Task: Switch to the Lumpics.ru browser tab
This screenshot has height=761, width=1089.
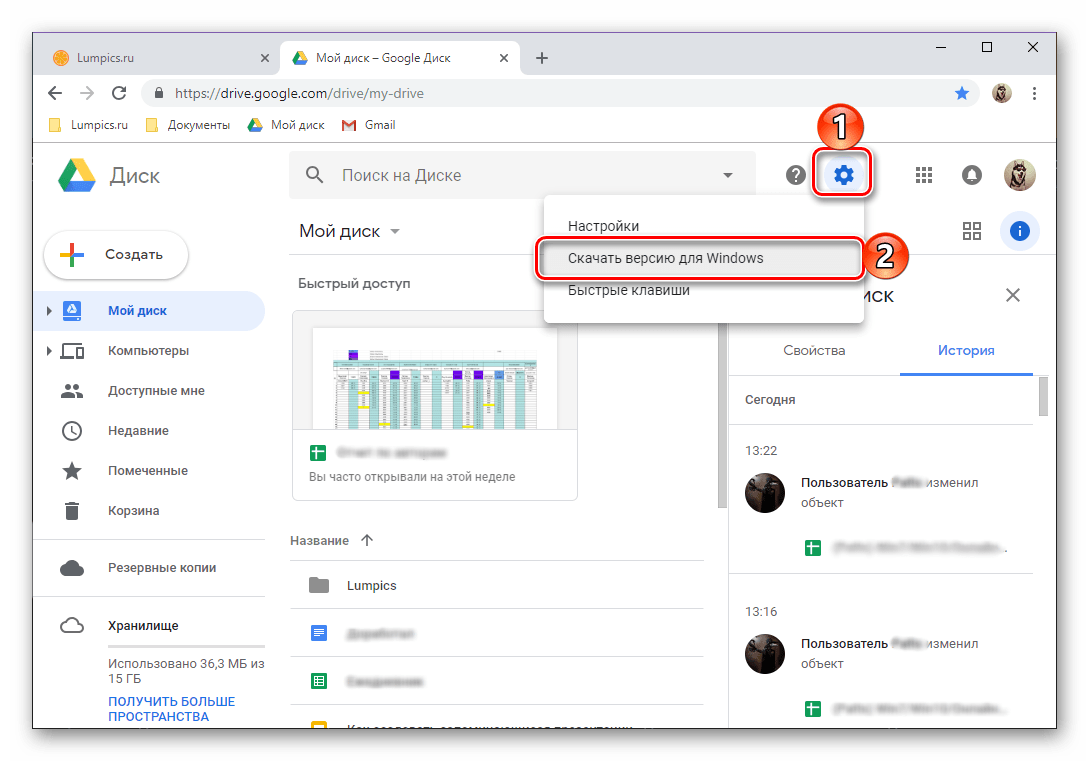Action: [x=161, y=58]
